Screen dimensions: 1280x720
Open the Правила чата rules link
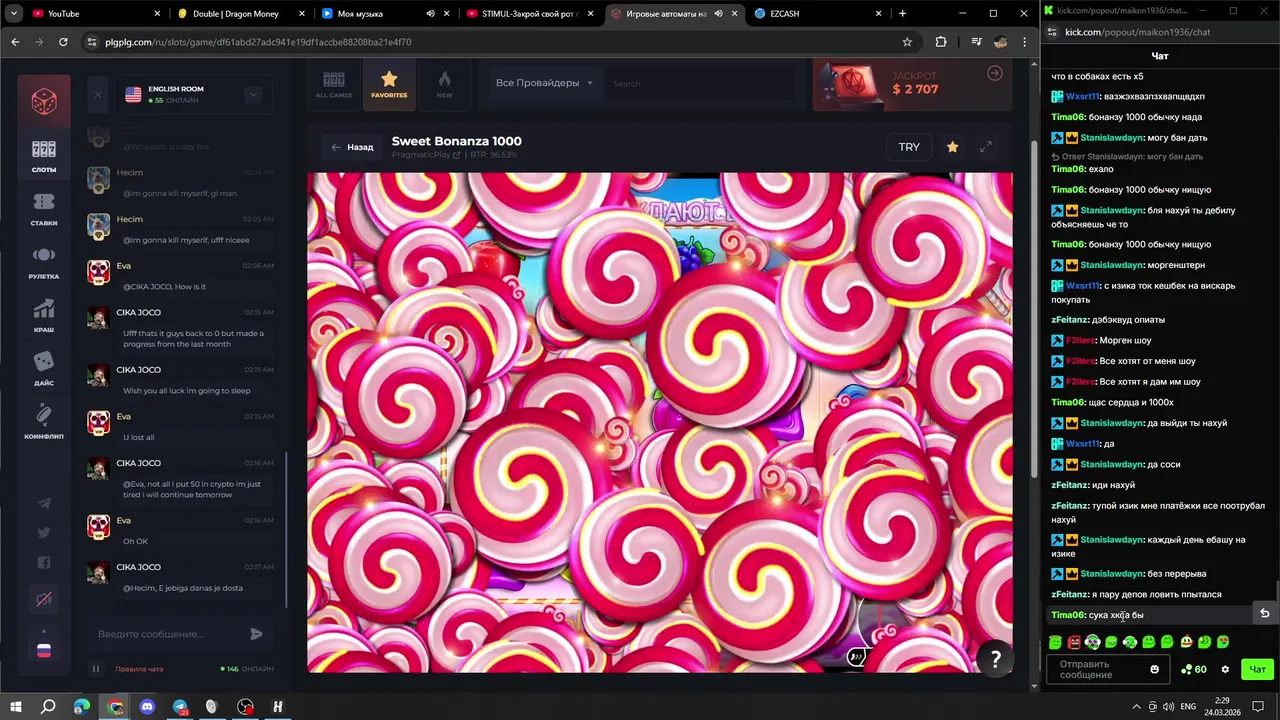[x=139, y=669]
